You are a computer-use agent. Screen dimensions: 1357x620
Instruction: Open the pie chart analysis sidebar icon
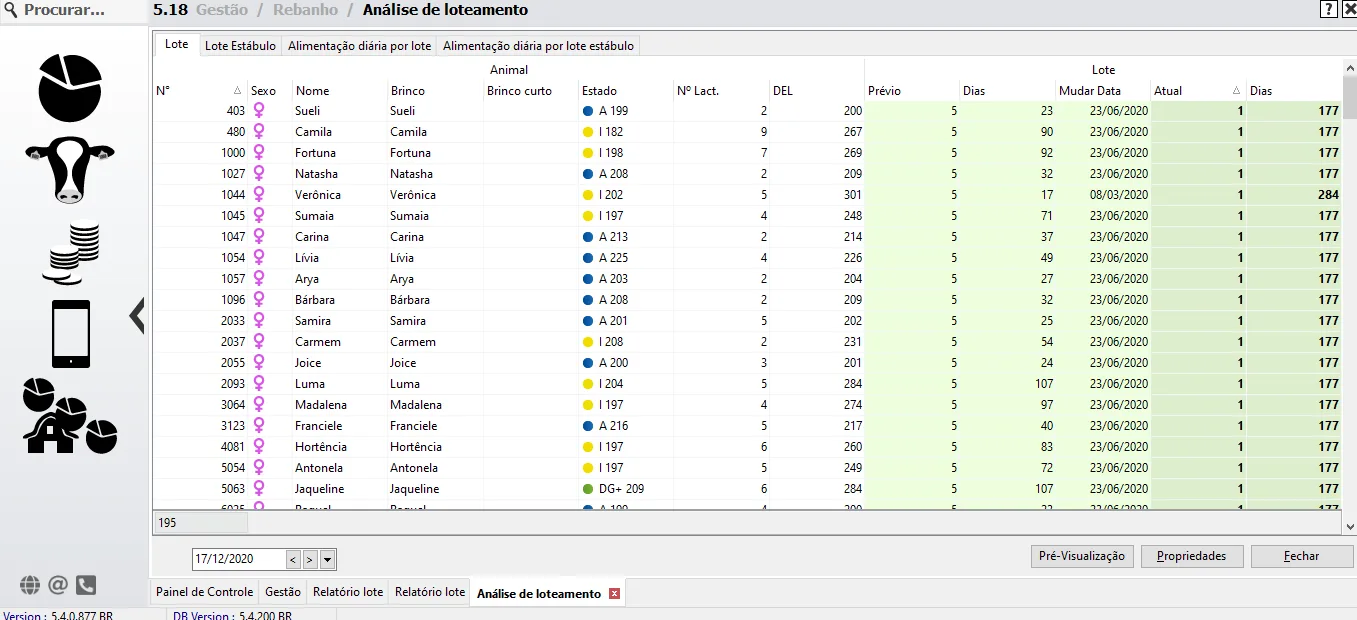click(70, 88)
